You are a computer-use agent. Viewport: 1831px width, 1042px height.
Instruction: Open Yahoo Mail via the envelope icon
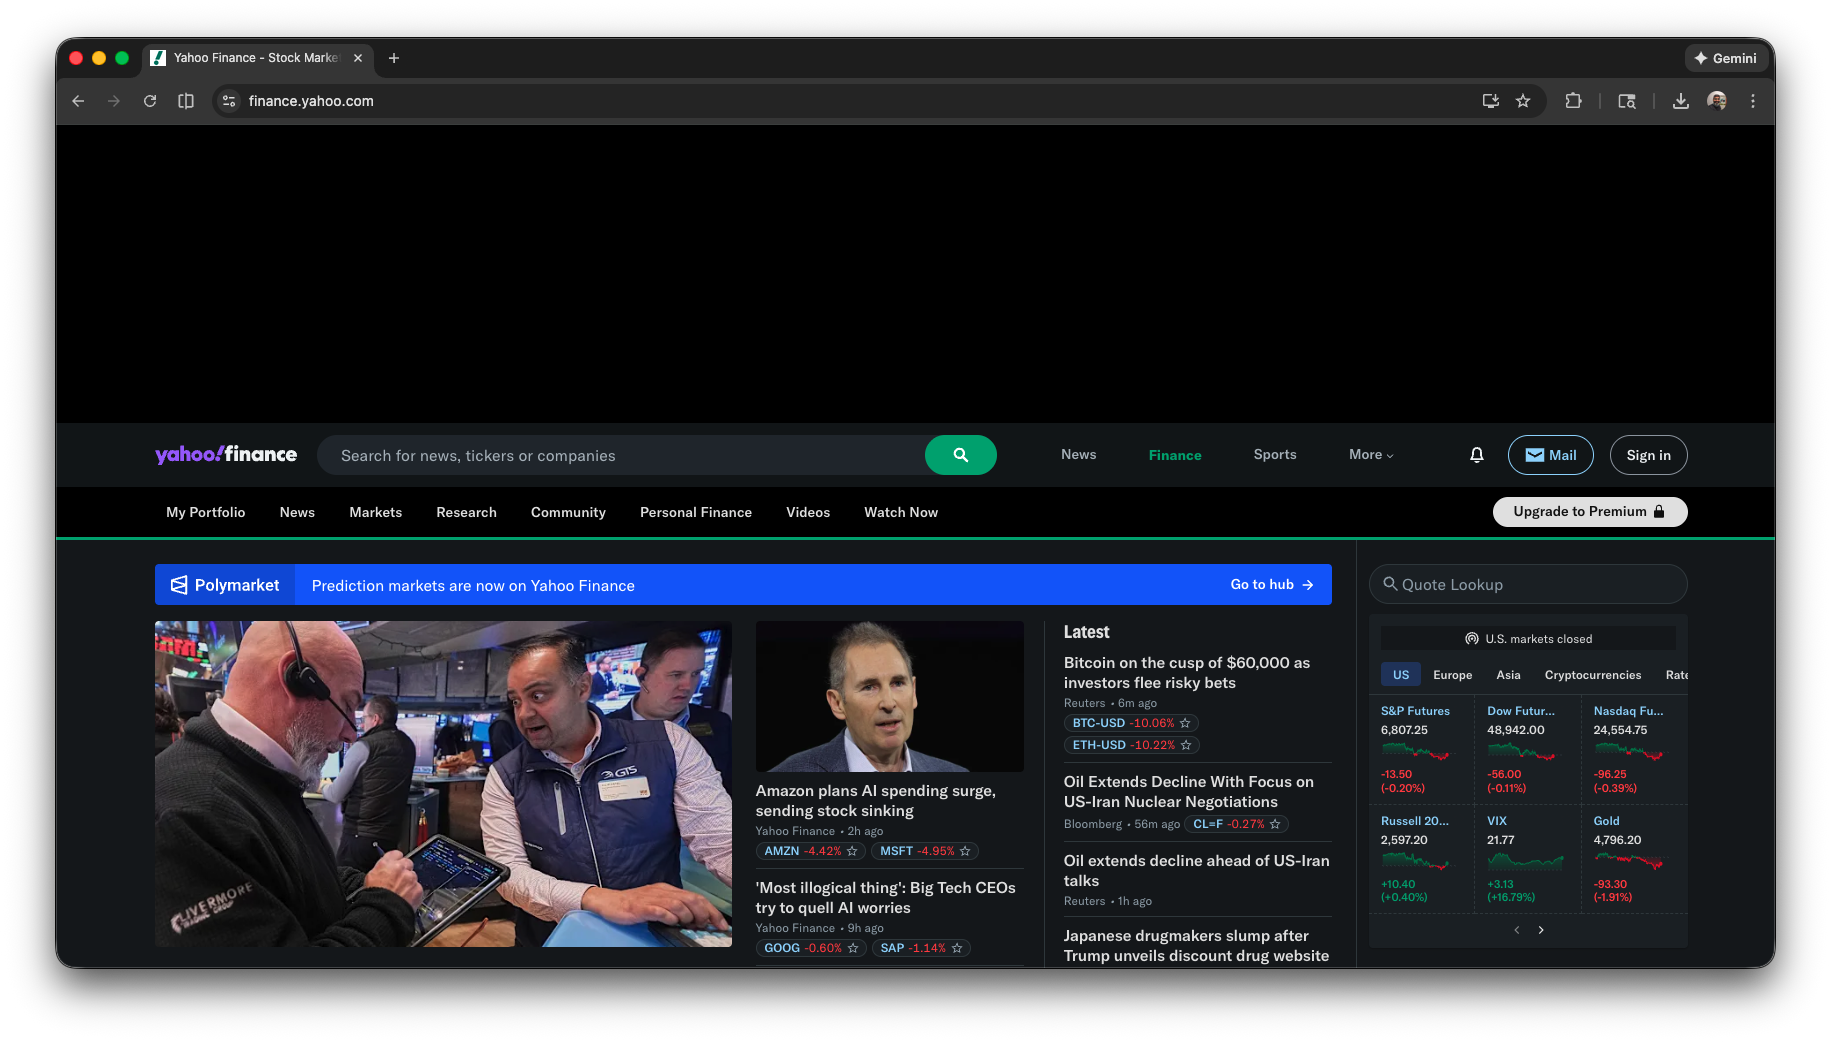click(1550, 455)
